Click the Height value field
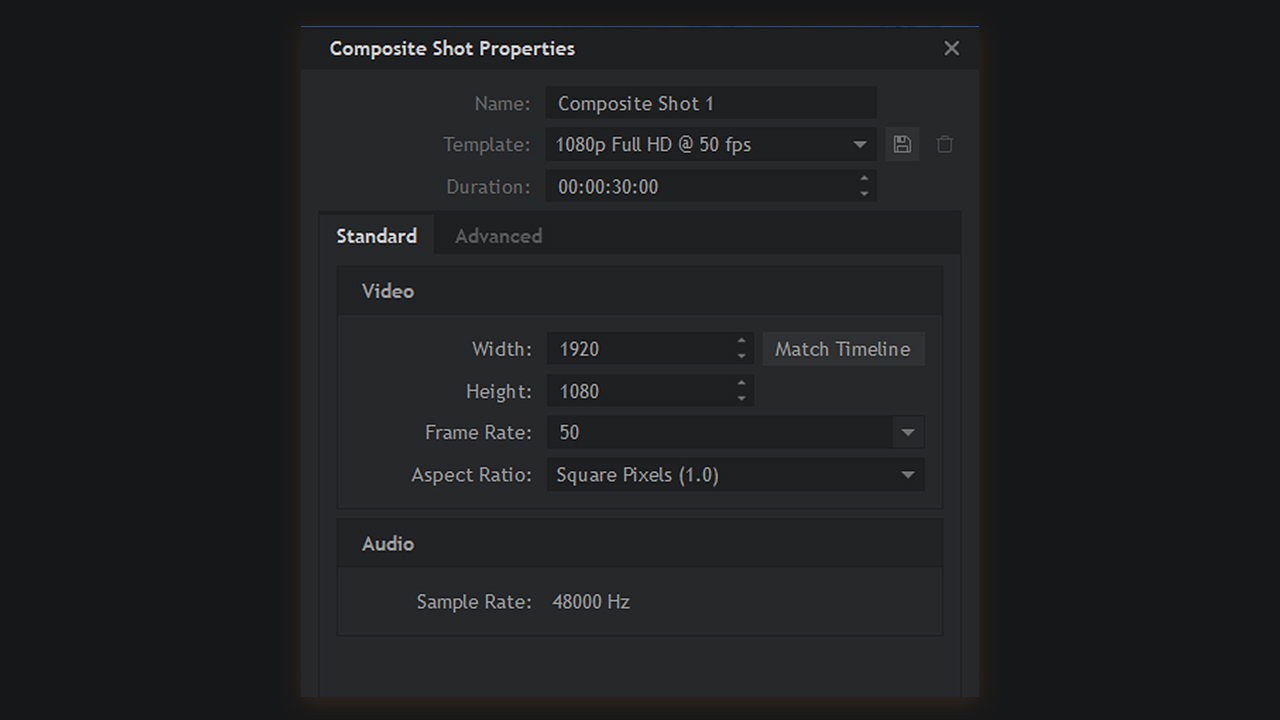Image resolution: width=1280 pixels, height=720 pixels. (640, 391)
